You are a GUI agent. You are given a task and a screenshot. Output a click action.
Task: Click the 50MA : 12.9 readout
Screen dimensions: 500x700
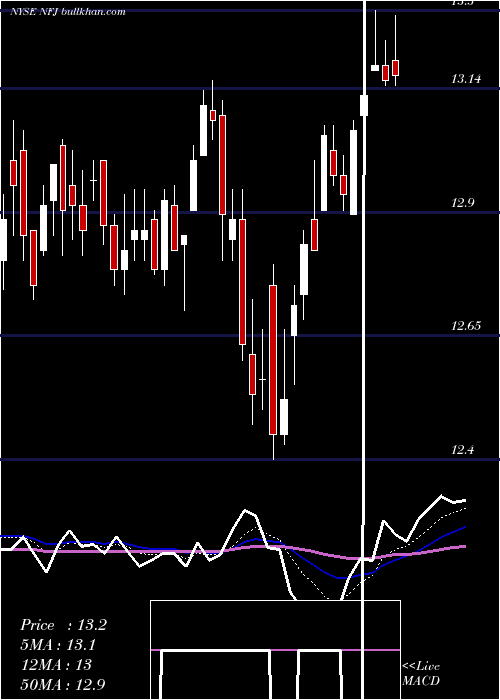pos(63,684)
